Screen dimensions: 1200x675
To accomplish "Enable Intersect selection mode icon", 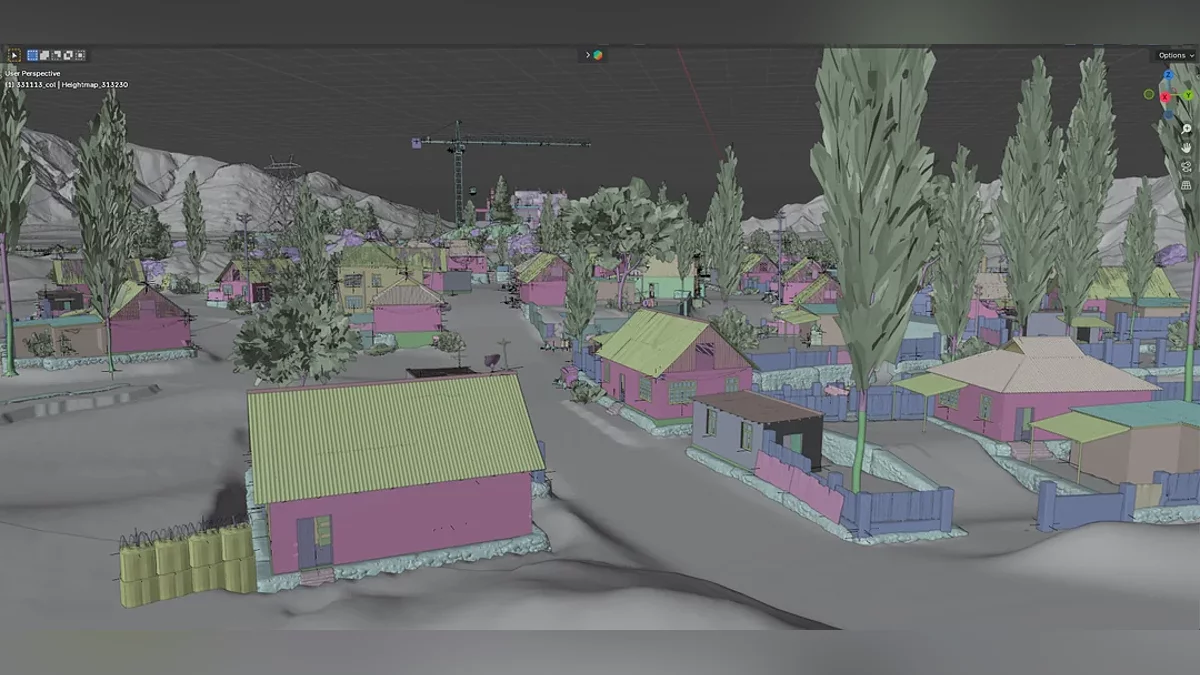I will pyautogui.click(x=80, y=55).
